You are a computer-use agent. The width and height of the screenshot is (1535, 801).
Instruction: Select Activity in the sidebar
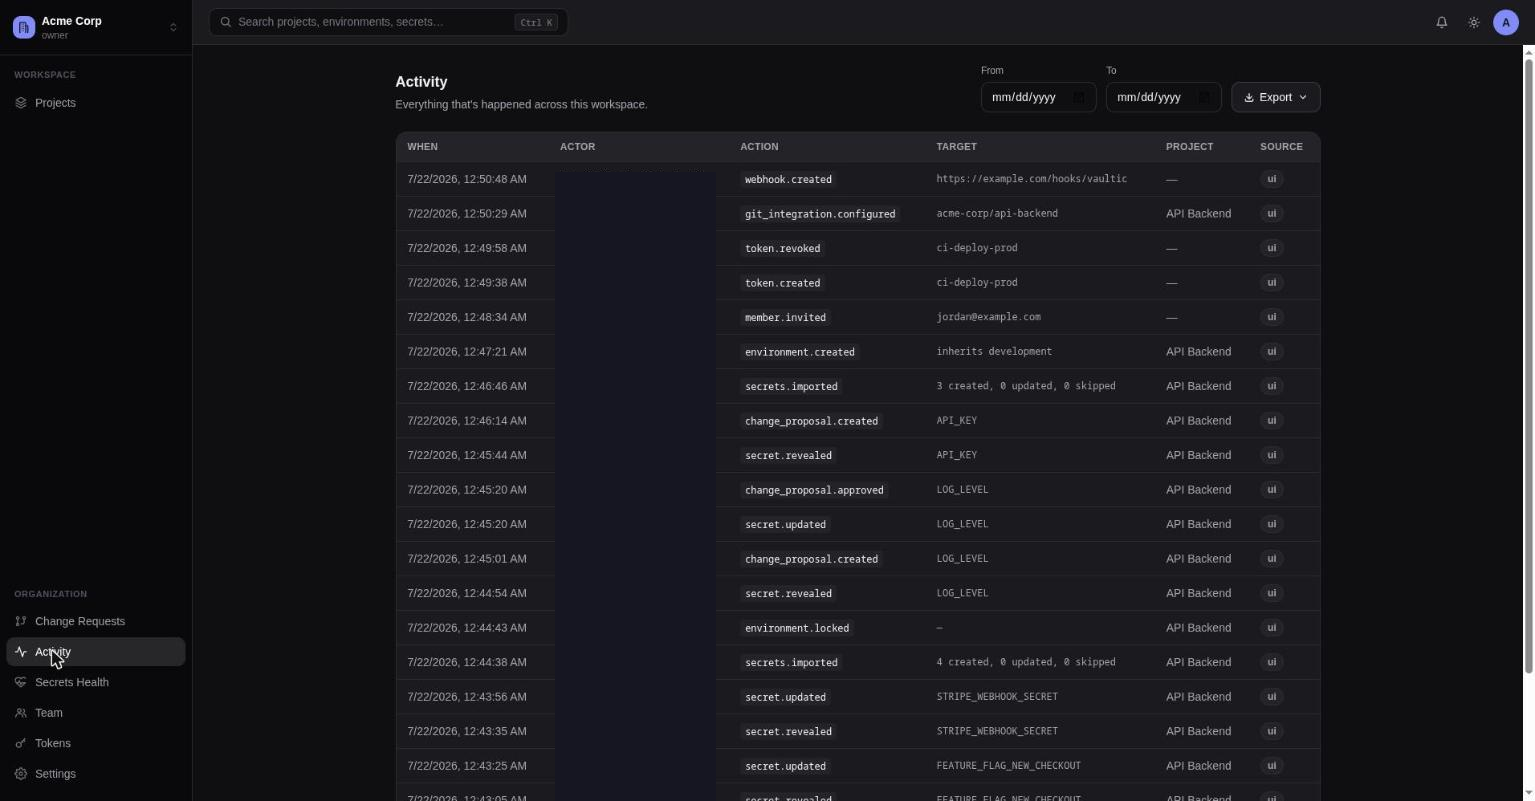[95, 652]
